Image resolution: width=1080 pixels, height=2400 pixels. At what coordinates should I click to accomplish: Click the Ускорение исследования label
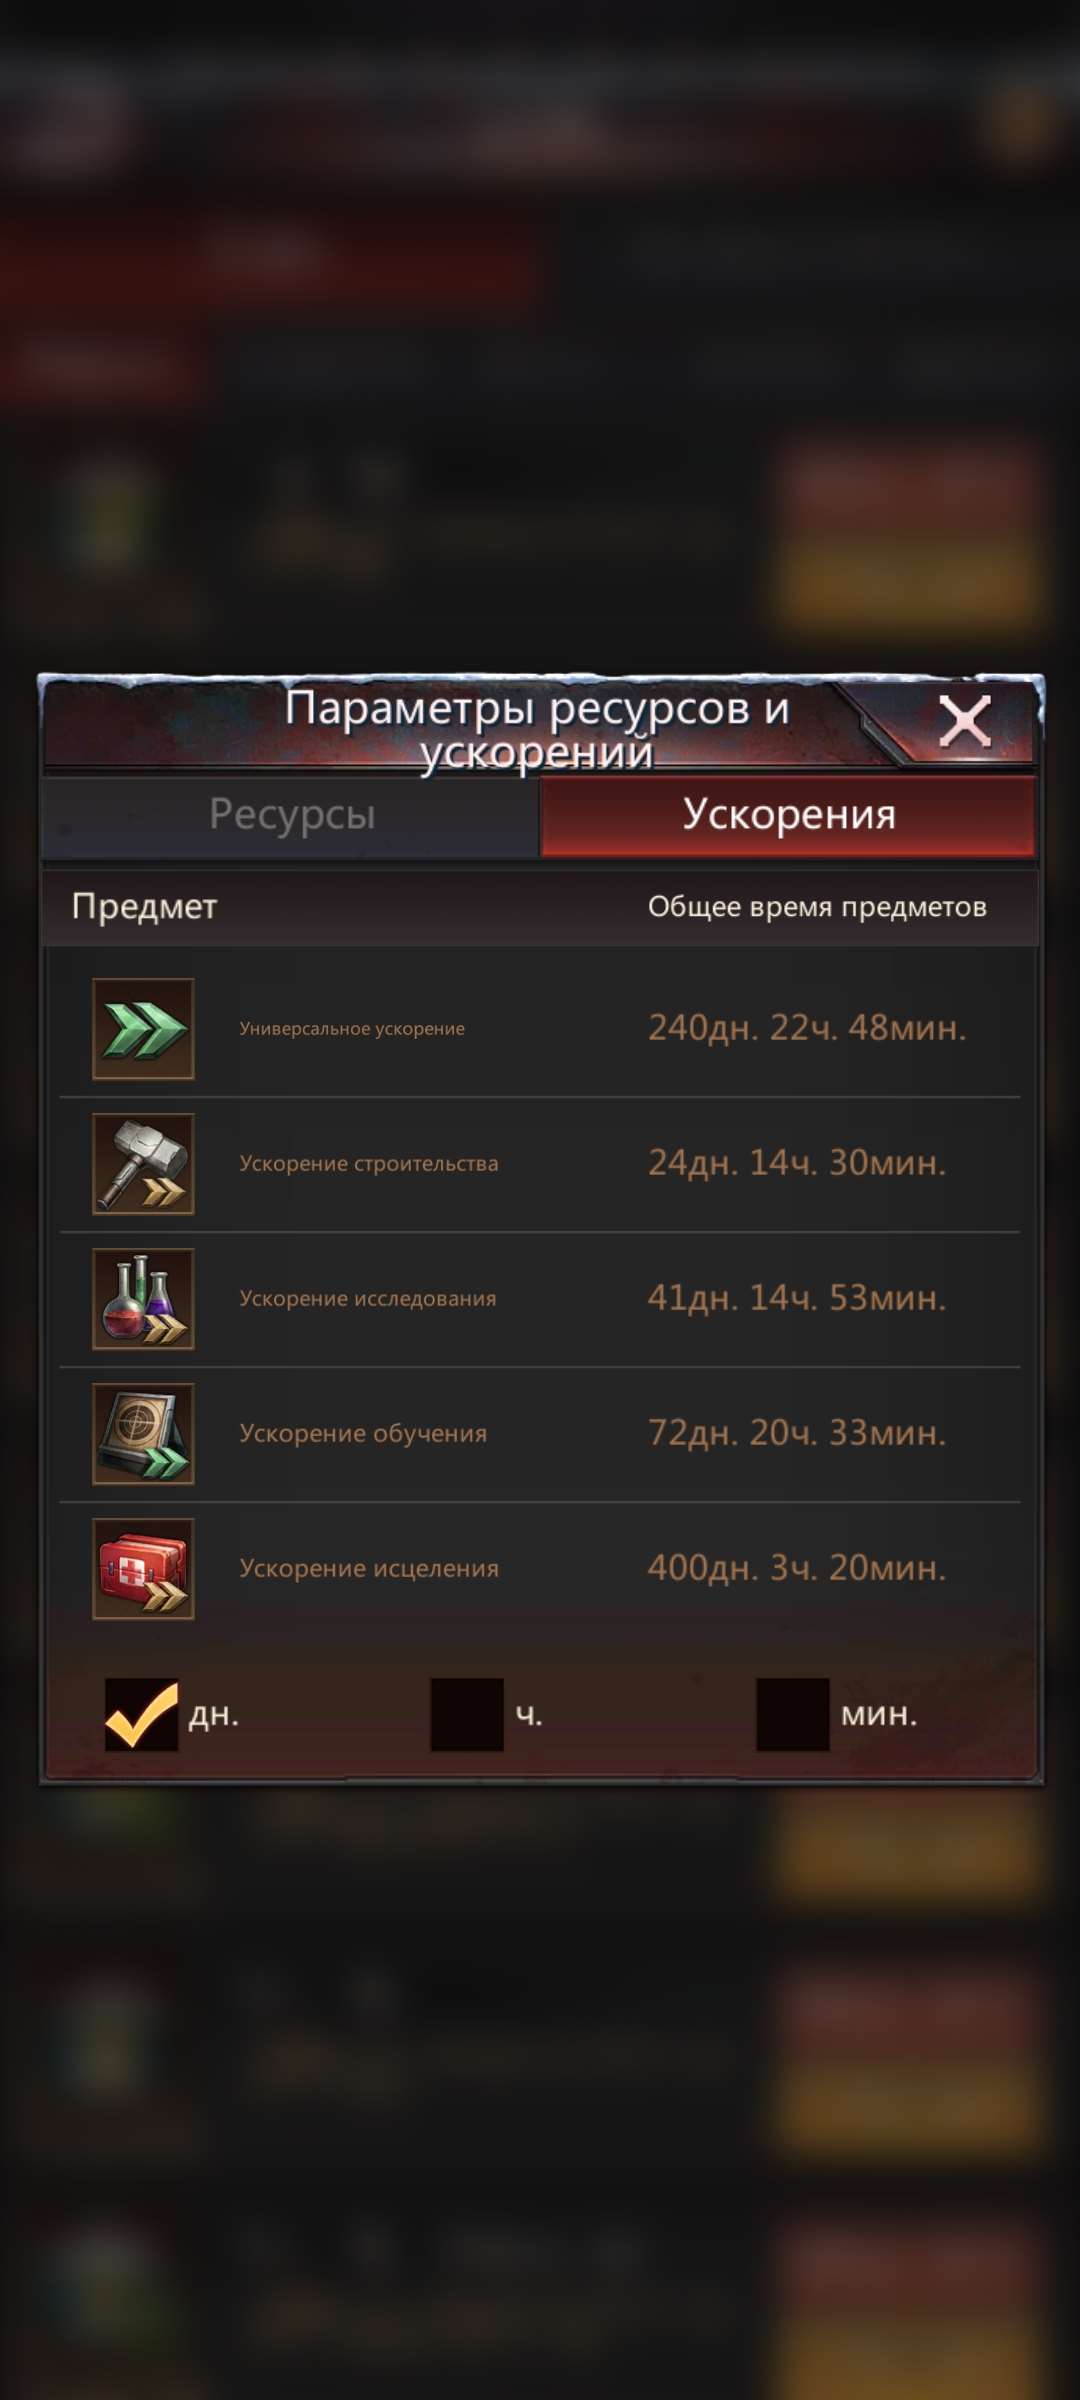tap(368, 1298)
